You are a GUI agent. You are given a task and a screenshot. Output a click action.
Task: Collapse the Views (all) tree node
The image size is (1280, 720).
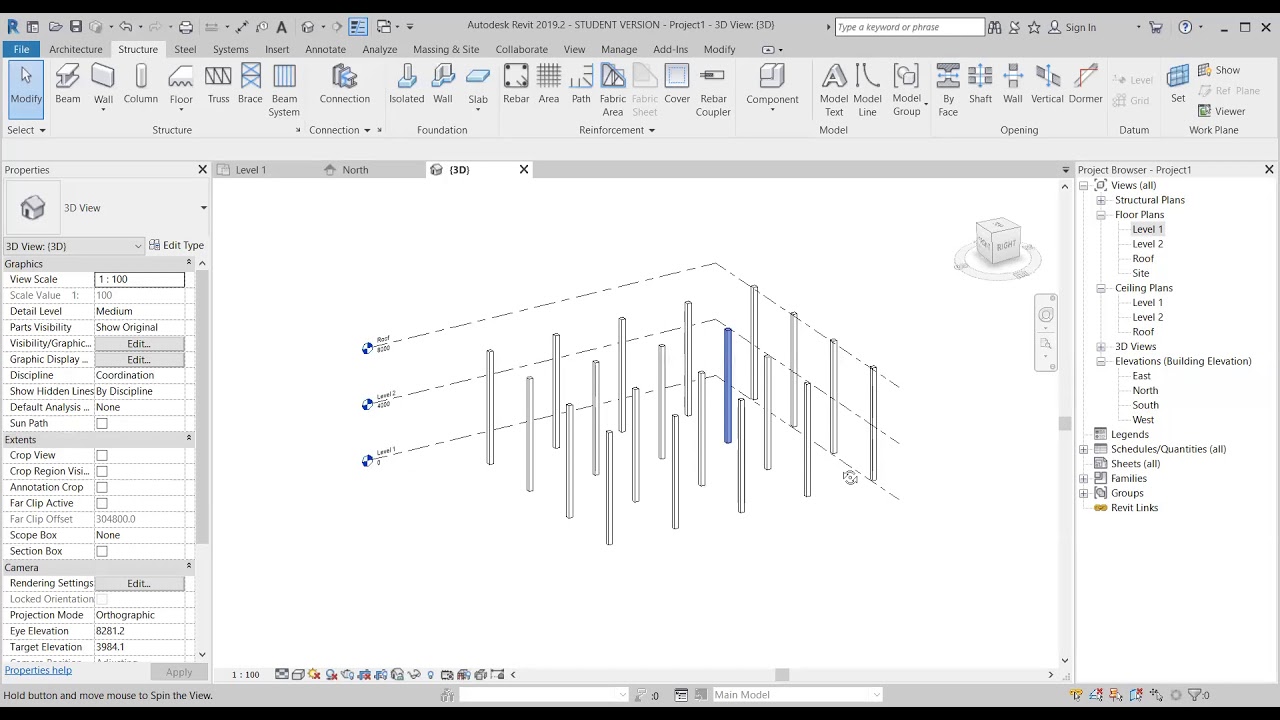coord(1084,185)
